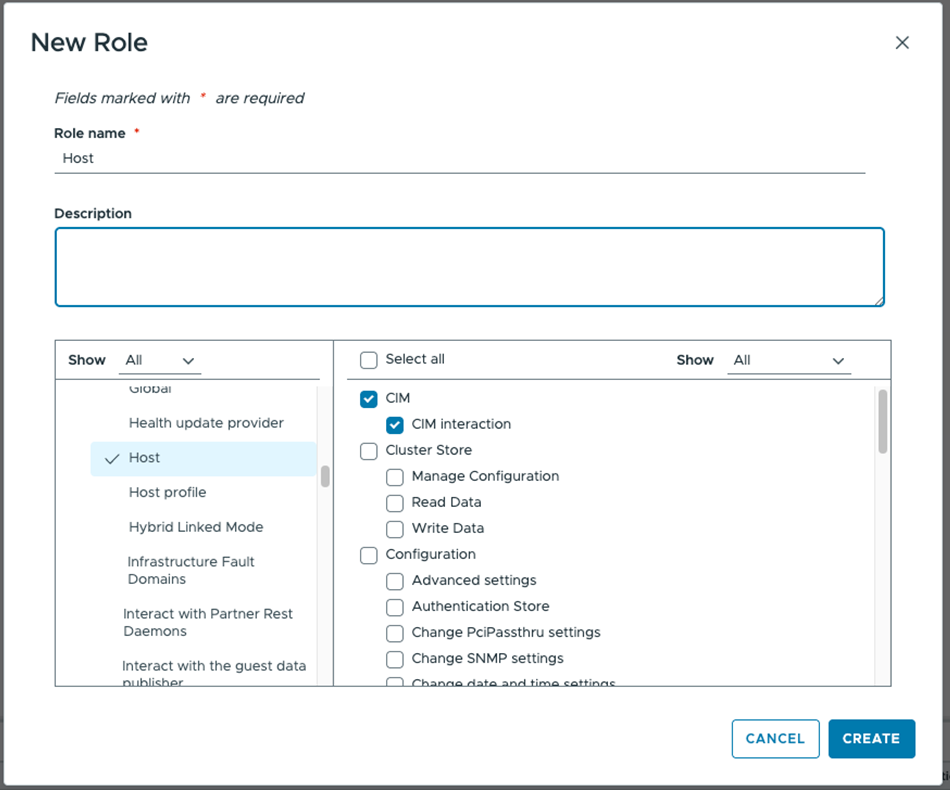Uncheck the CIM interaction checkbox
The image size is (950, 790).
click(x=394, y=425)
